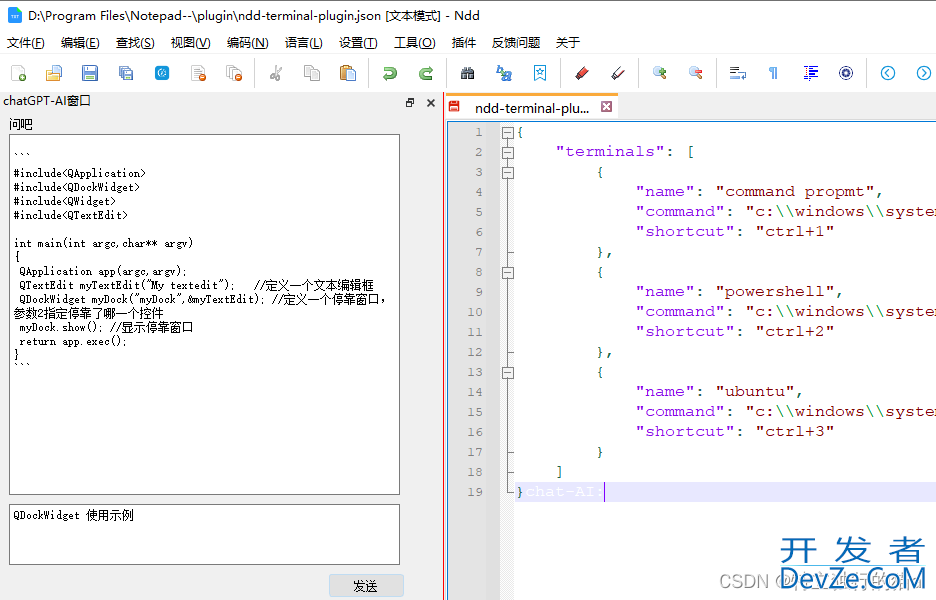Click the Cut scissors icon
Image resolution: width=936 pixels, height=600 pixels.
pyautogui.click(x=277, y=73)
